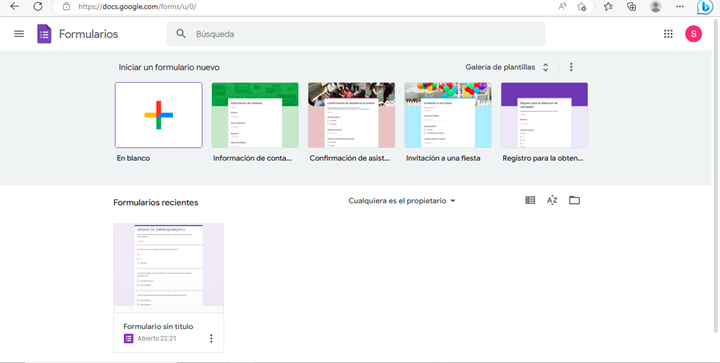Create a blank form (En blanco)
This screenshot has width=720, height=363.
coord(158,115)
